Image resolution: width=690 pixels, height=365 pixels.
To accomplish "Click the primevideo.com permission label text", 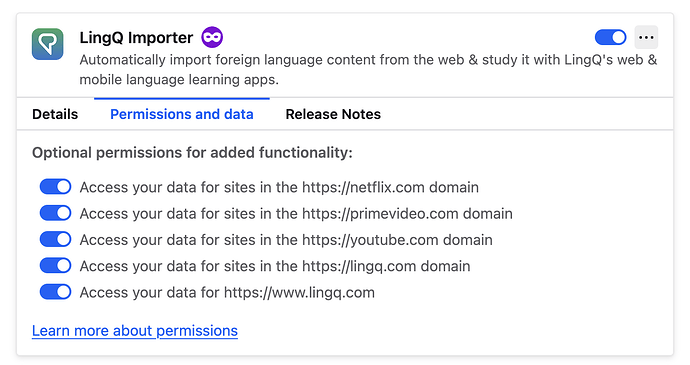I will click(x=296, y=214).
